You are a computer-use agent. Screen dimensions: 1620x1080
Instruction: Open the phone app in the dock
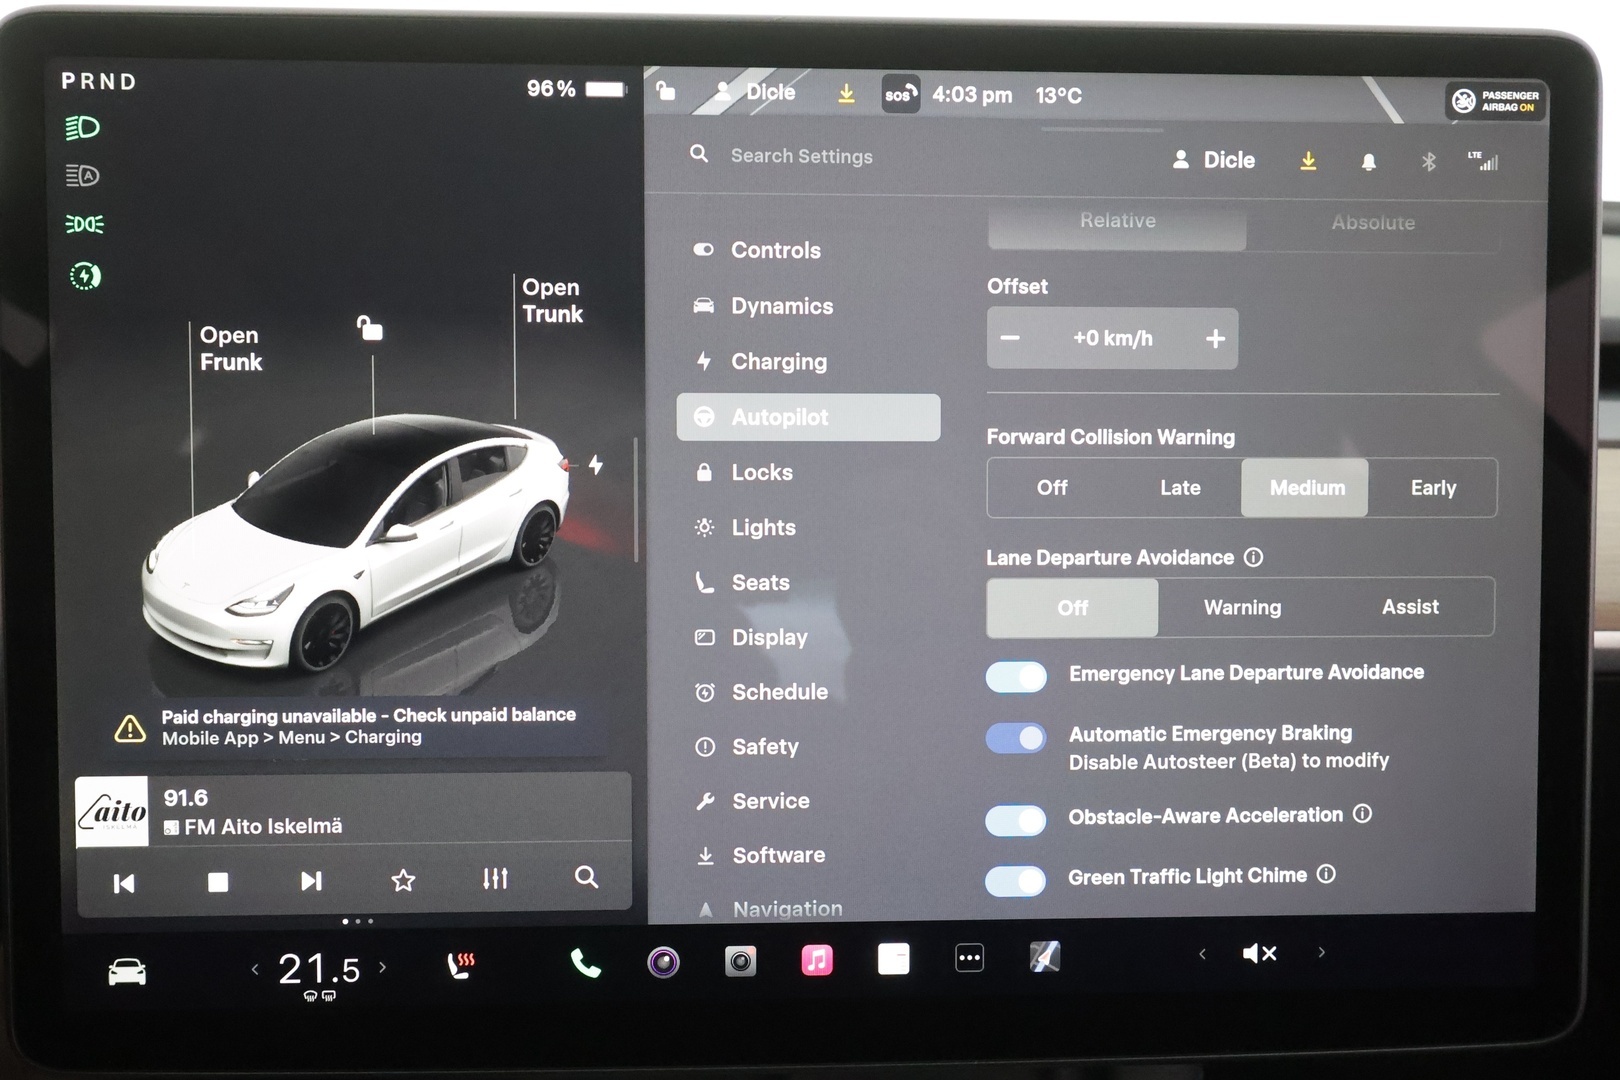coord(586,962)
